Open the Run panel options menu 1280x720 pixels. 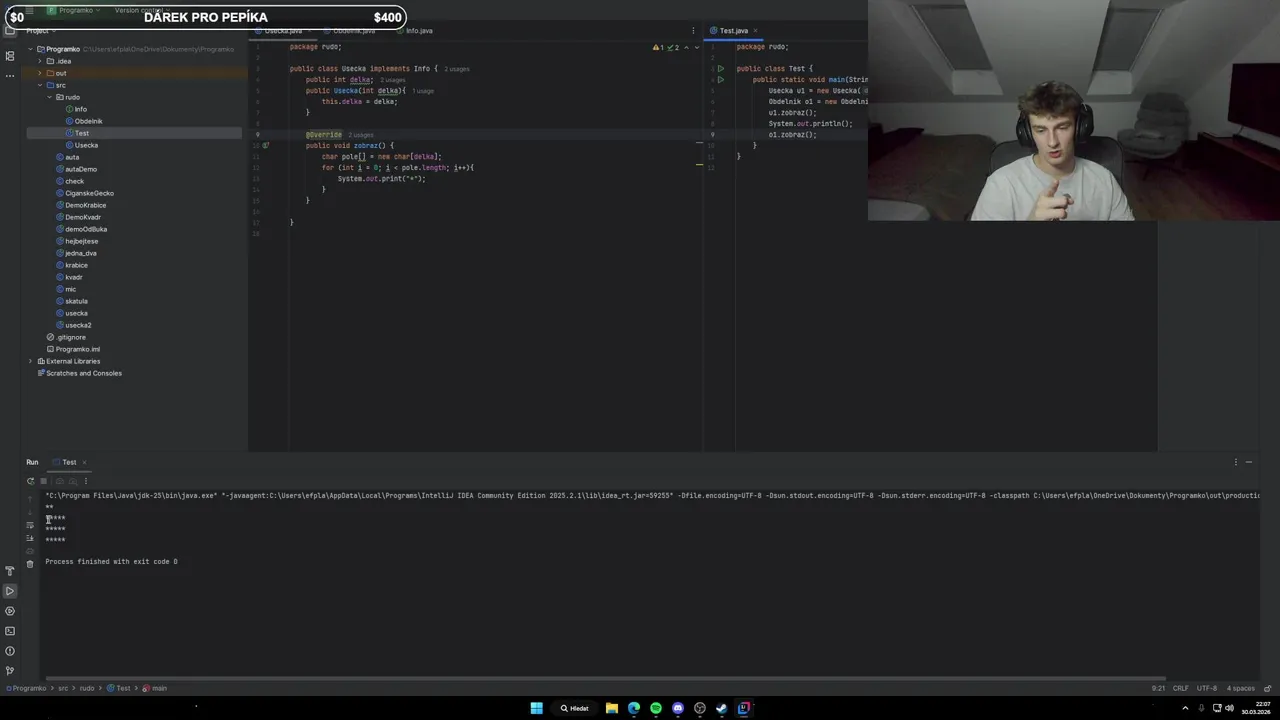pyautogui.click(x=1236, y=462)
